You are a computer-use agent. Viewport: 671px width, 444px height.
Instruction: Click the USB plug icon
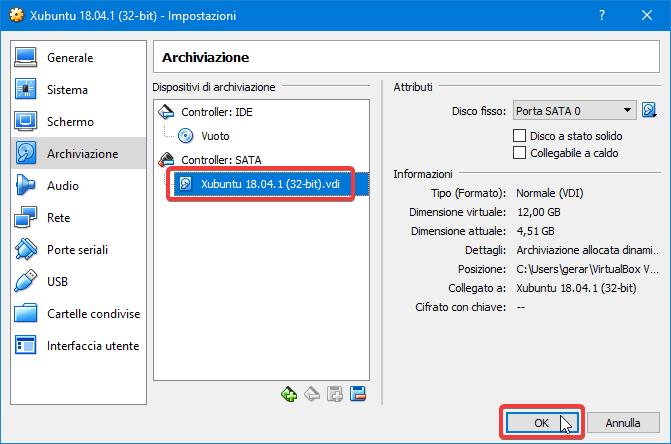(x=25, y=281)
